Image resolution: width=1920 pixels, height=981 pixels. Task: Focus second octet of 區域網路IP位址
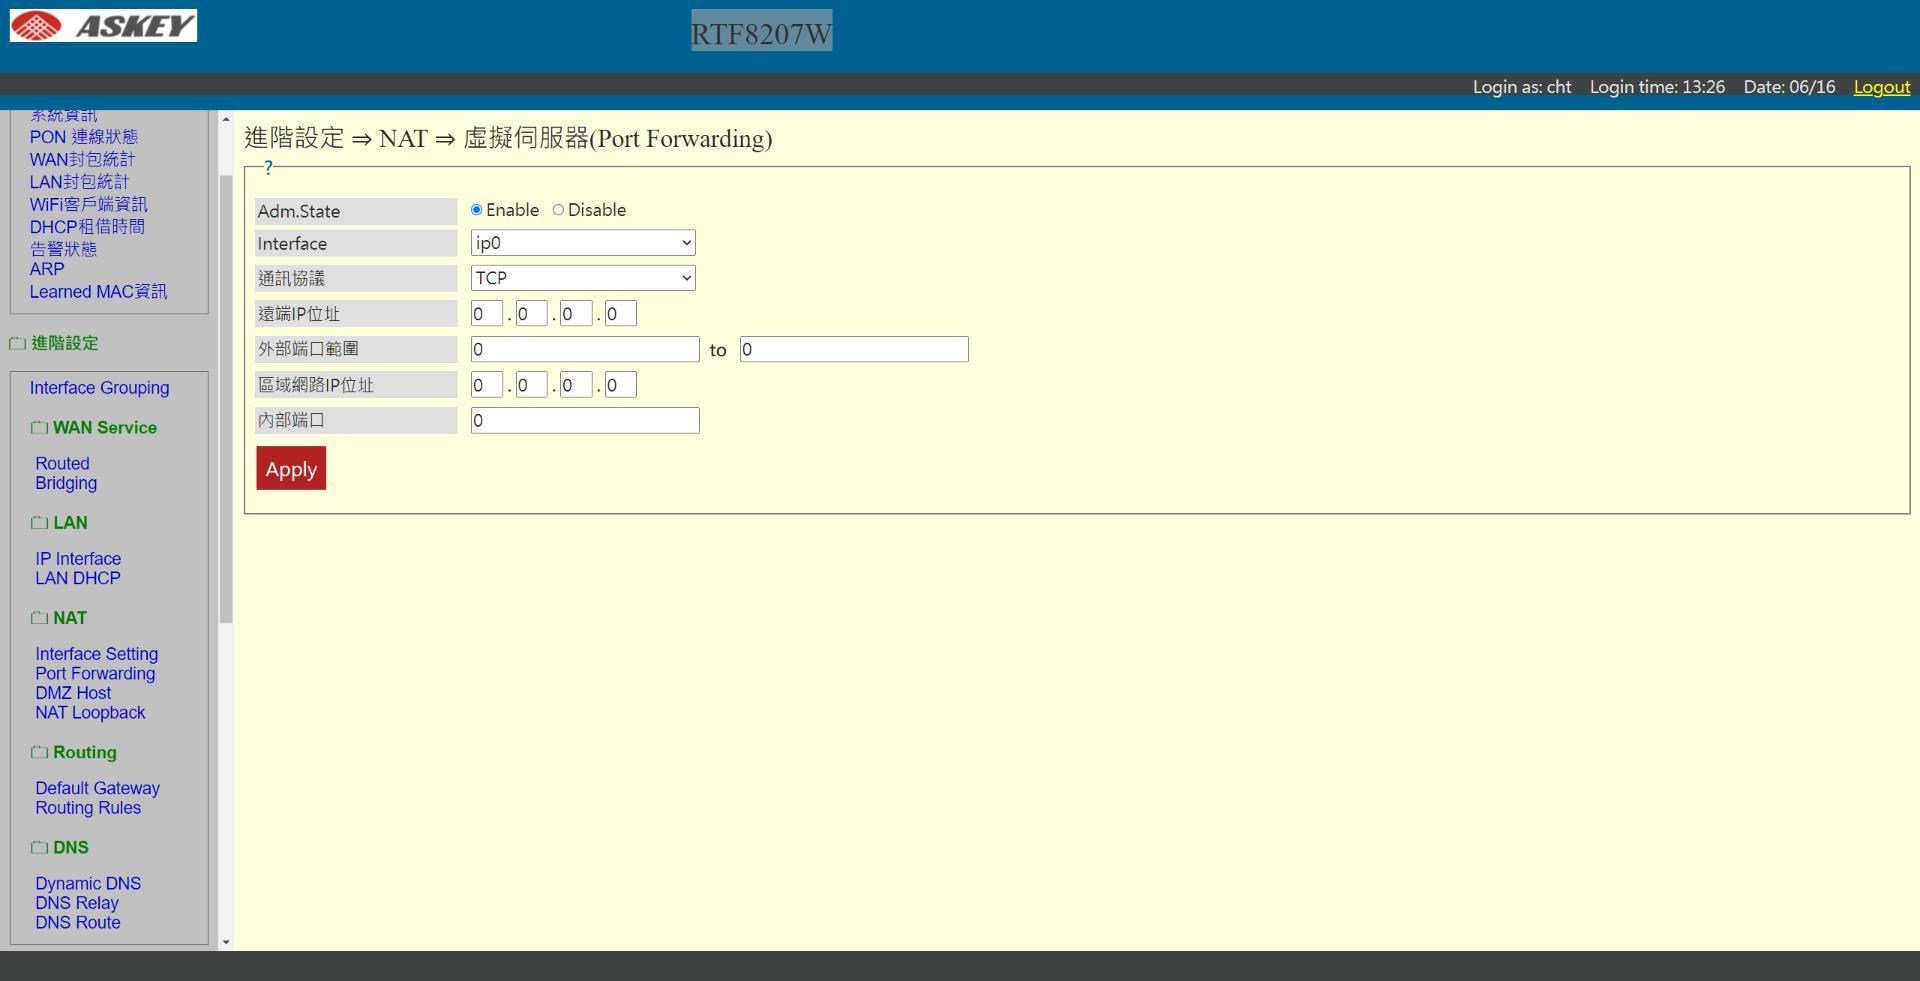coord(532,385)
